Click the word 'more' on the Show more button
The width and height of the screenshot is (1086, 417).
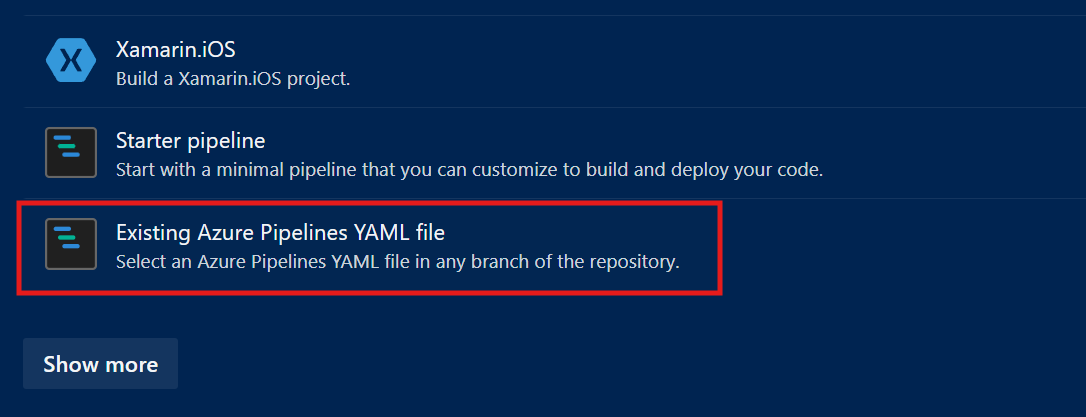point(131,364)
